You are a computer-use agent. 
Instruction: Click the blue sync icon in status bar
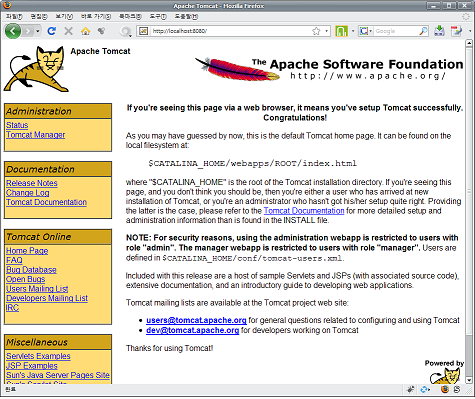pyautogui.click(x=424, y=389)
